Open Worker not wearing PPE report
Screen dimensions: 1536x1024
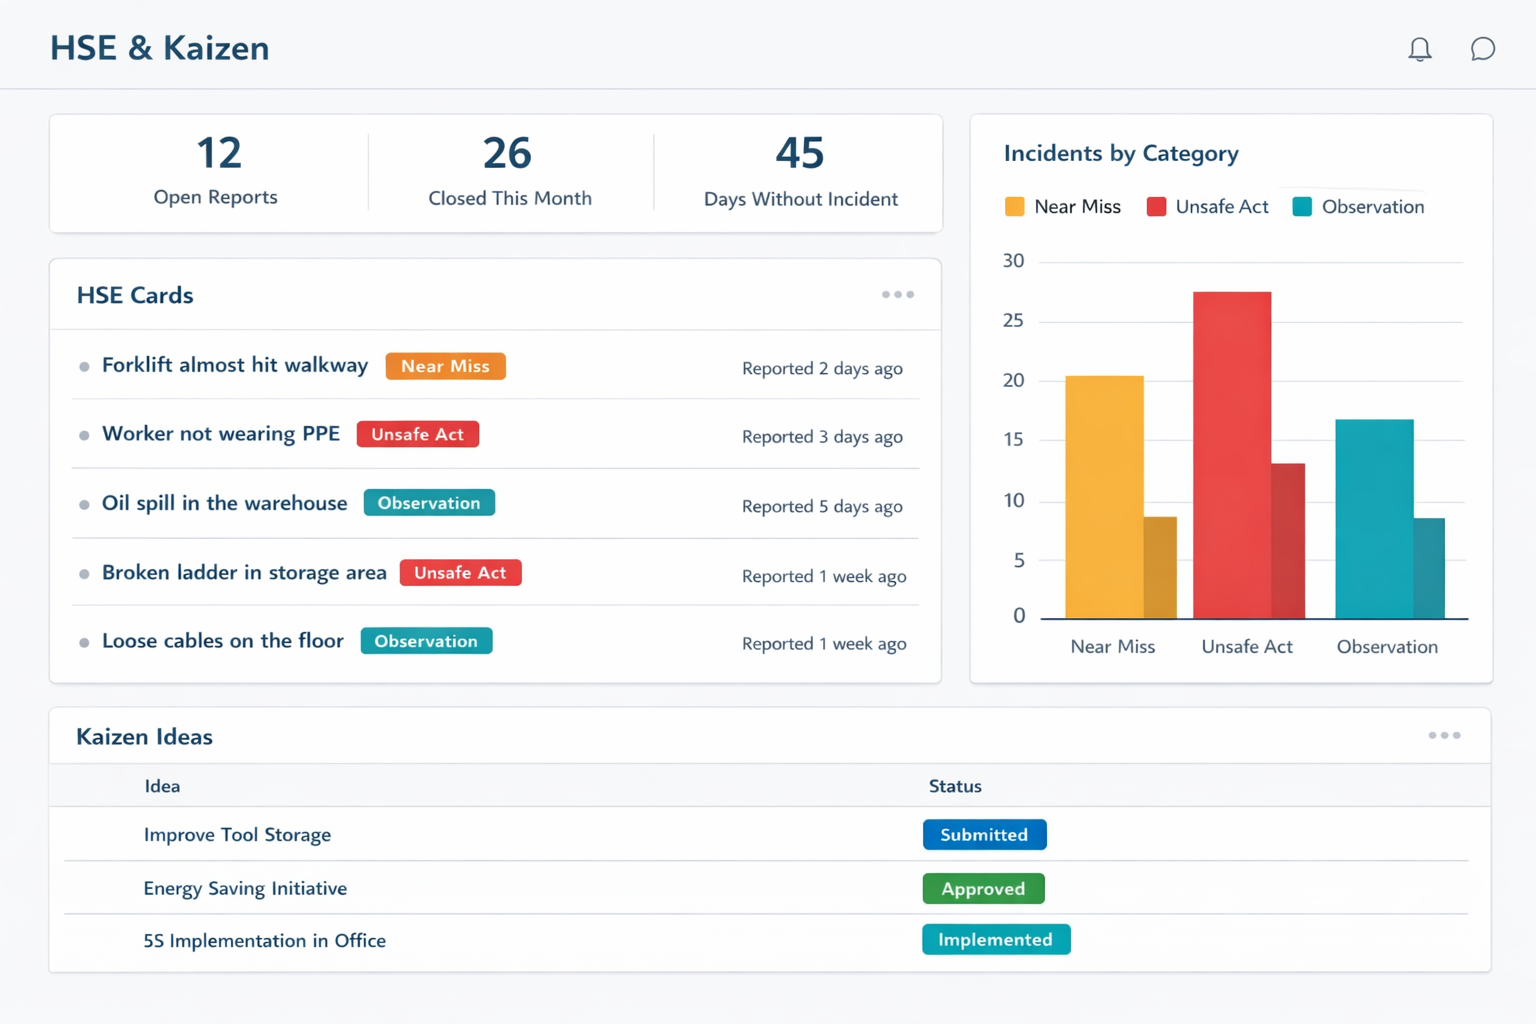(221, 434)
